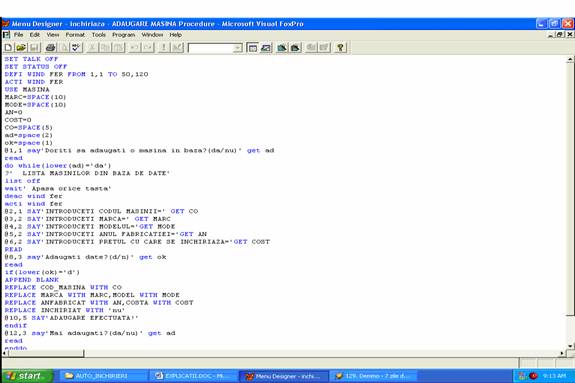575x383 pixels.
Task: Open the Data Session window icon
Action: tap(266, 48)
